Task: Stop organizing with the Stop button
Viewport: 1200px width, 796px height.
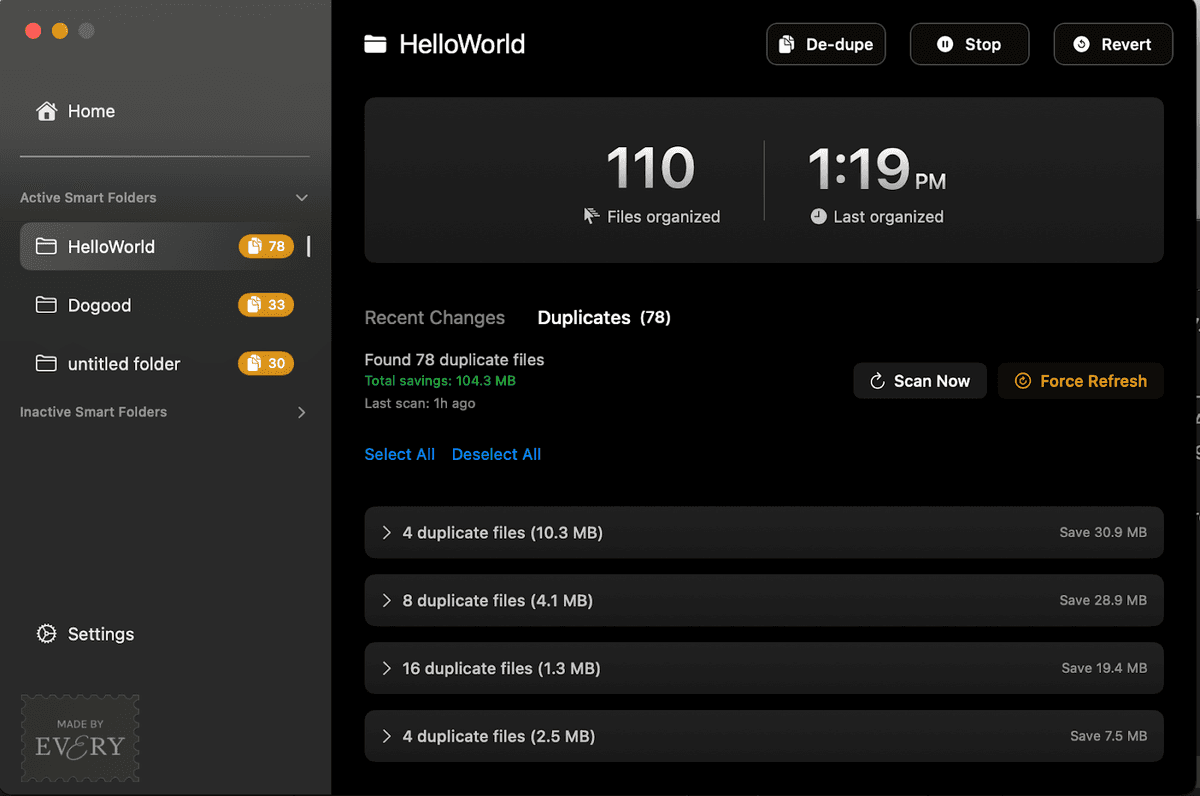Action: [x=969, y=44]
